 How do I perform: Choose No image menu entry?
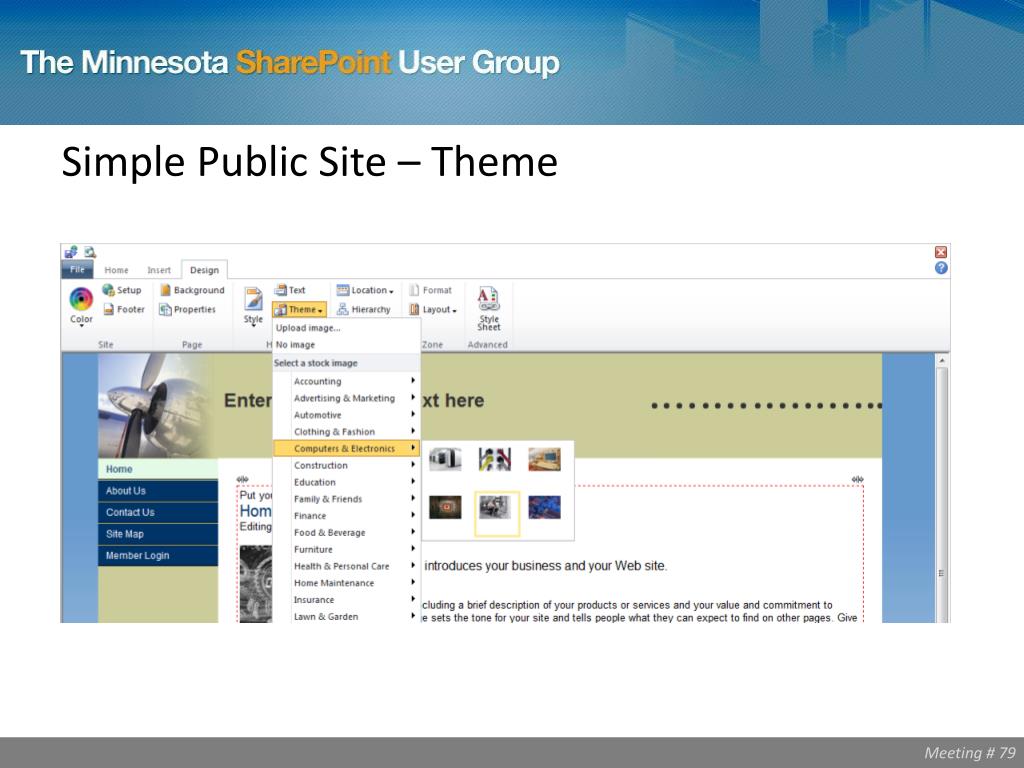[x=346, y=345]
